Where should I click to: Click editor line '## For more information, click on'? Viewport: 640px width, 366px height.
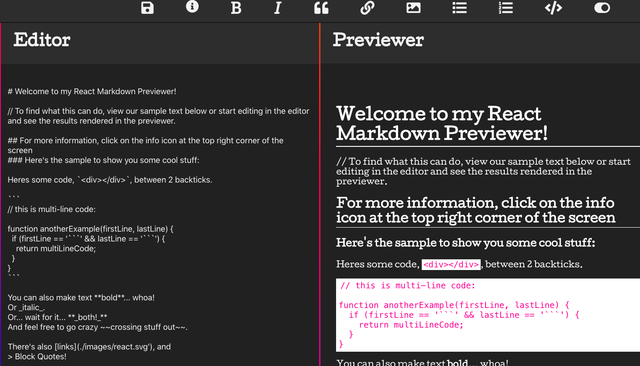click(x=145, y=145)
